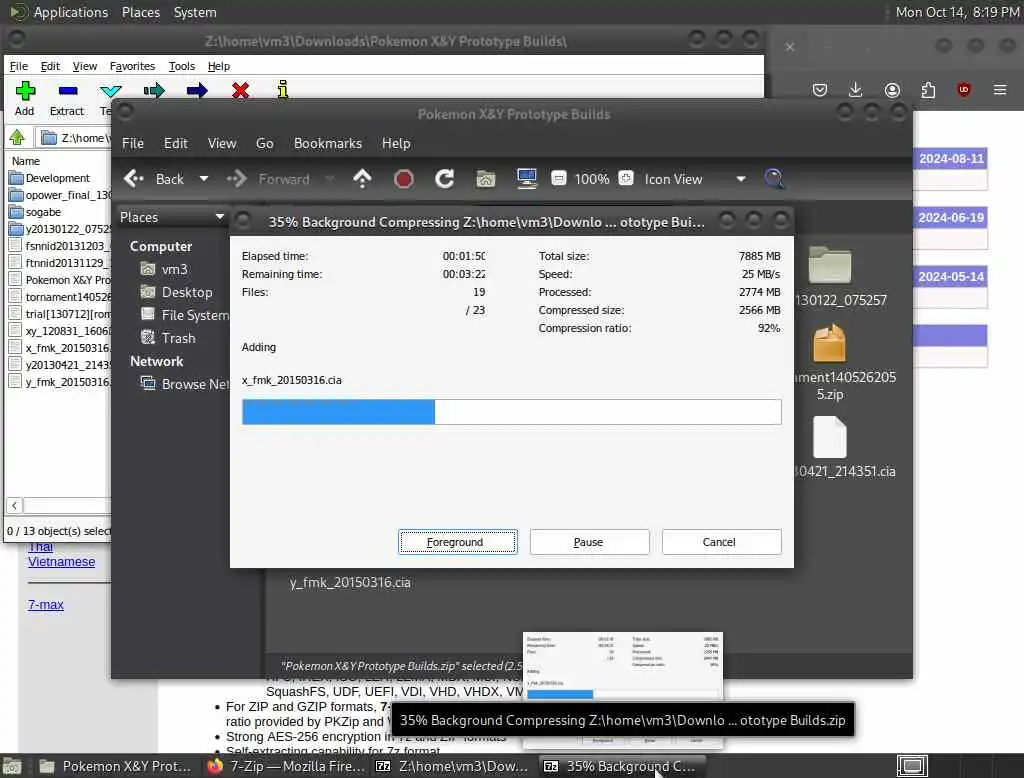
Task: Click the 7-Zip Extract icon
Action: 68,90
